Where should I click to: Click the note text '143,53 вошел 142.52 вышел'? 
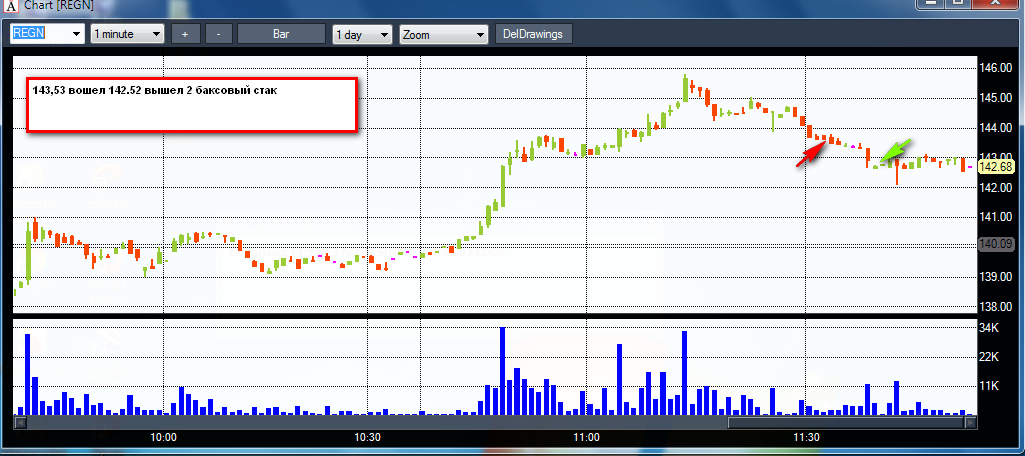tap(107, 90)
